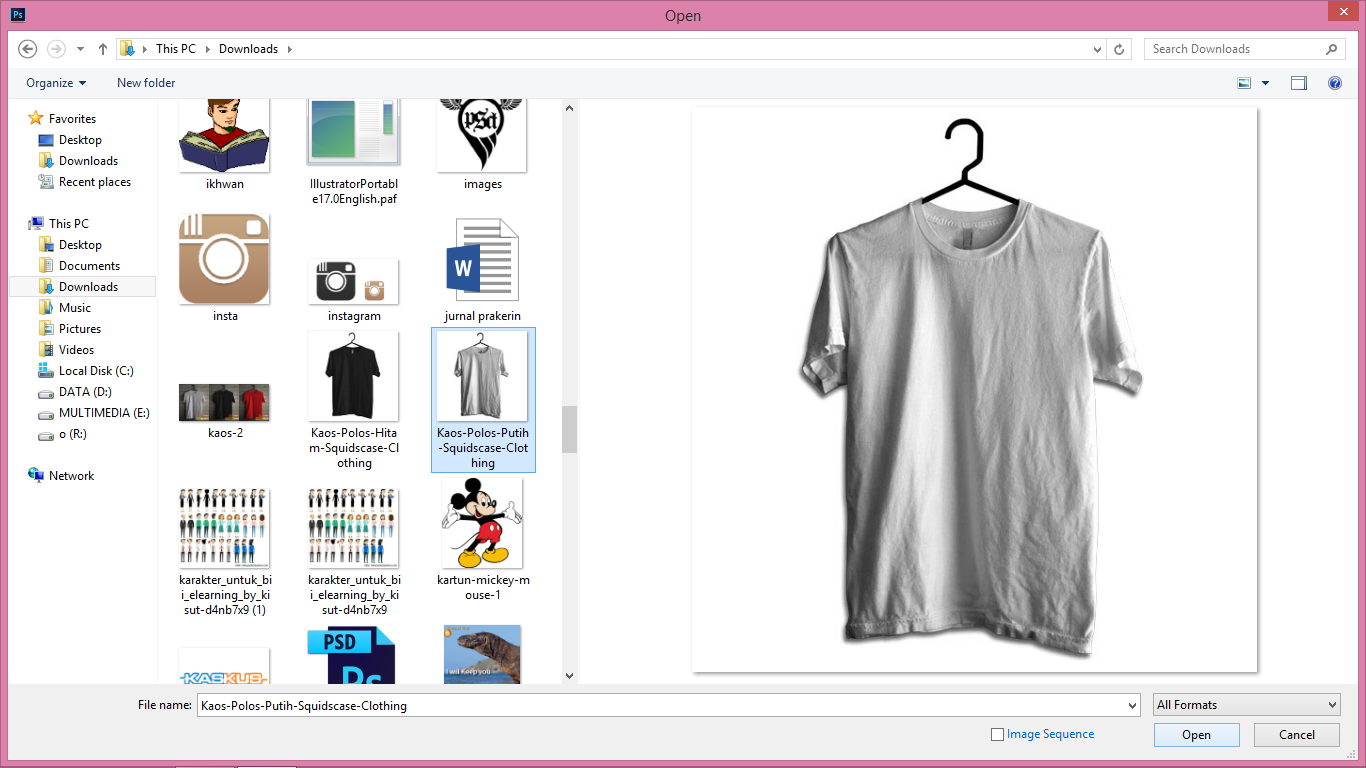Select the Kaskus logo thumbnail
1366x768 pixels.
pyautogui.click(x=224, y=666)
